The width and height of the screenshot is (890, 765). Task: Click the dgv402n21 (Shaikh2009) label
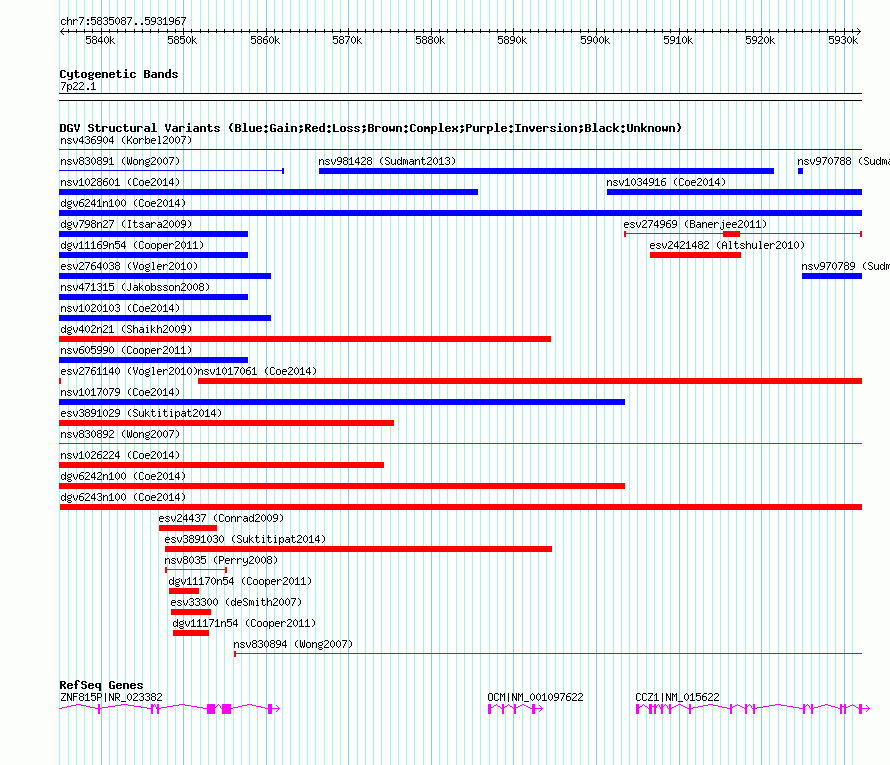[126, 329]
